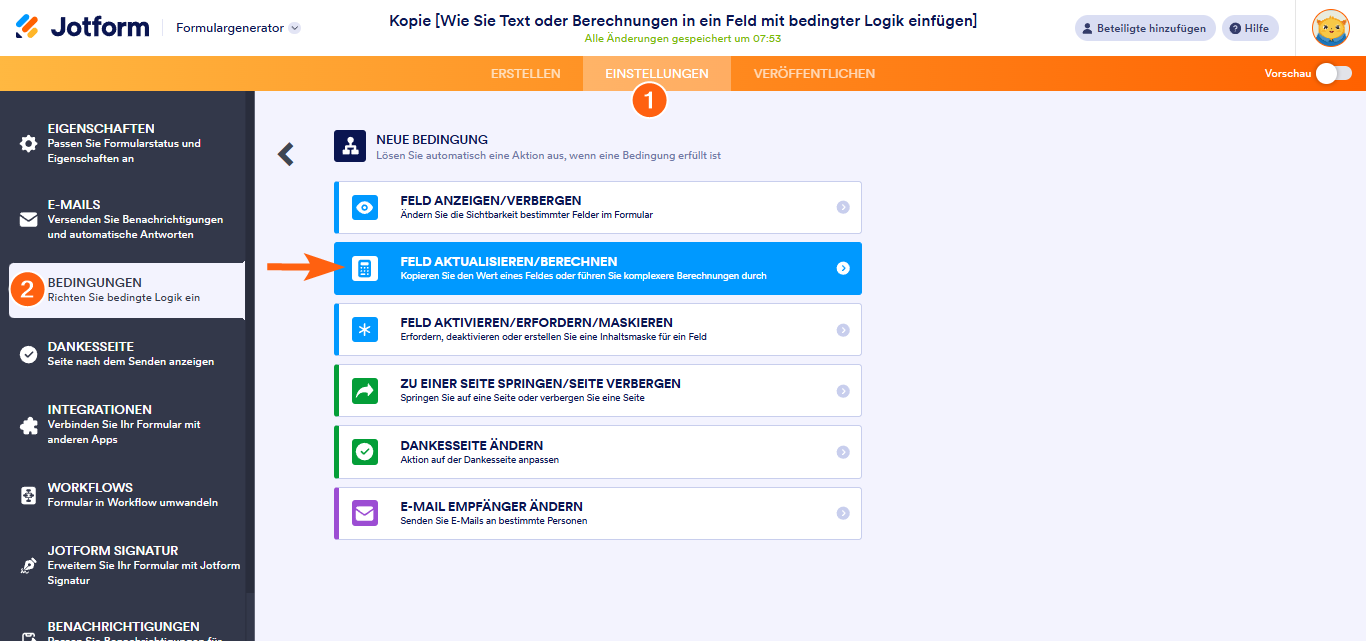Image resolution: width=1366 pixels, height=641 pixels.
Task: Click the green jump arrow icon
Action: click(365, 391)
